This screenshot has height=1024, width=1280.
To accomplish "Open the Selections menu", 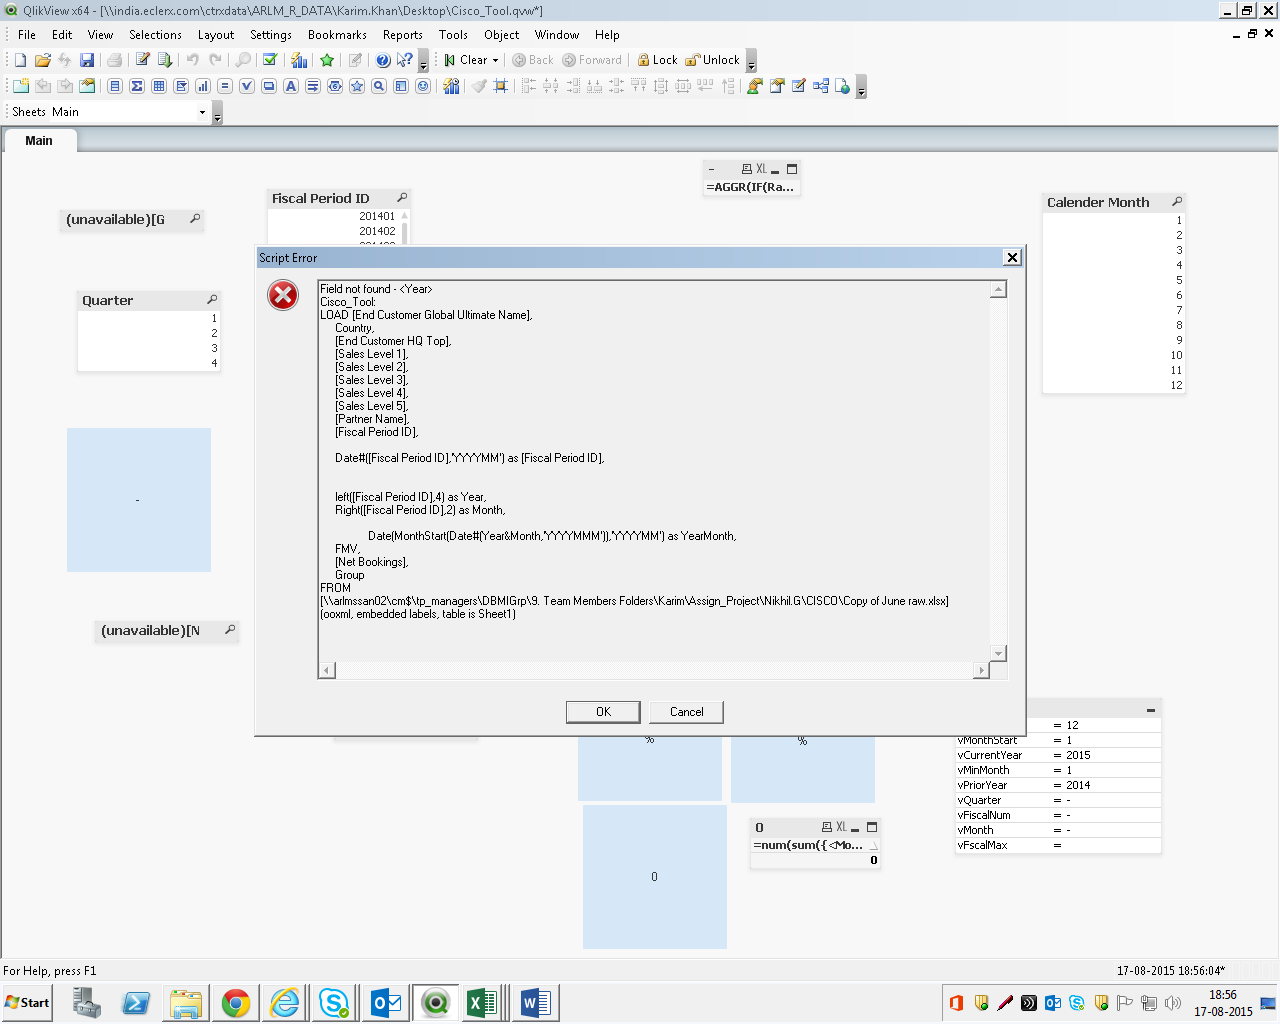I will [155, 35].
